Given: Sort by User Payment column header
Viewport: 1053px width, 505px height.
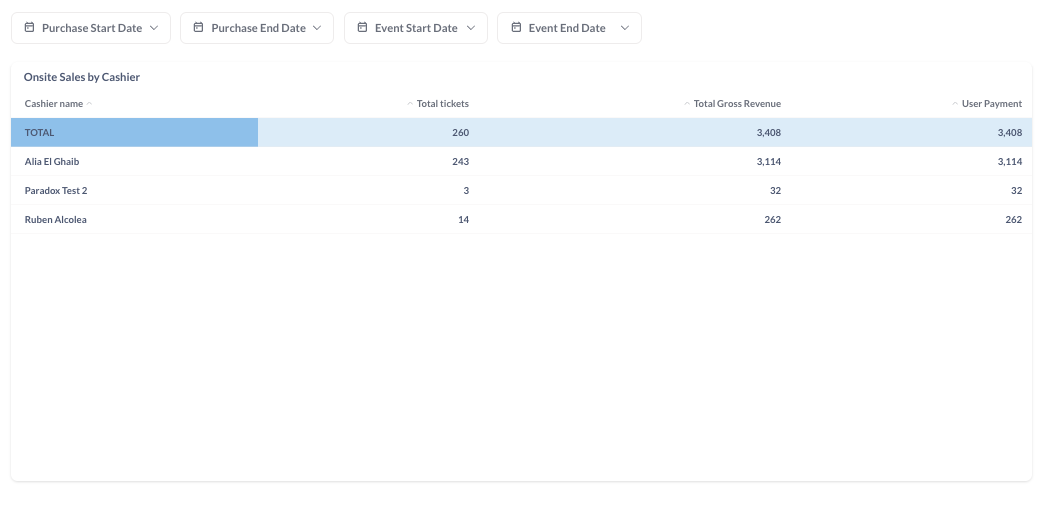Looking at the screenshot, I should [992, 103].
